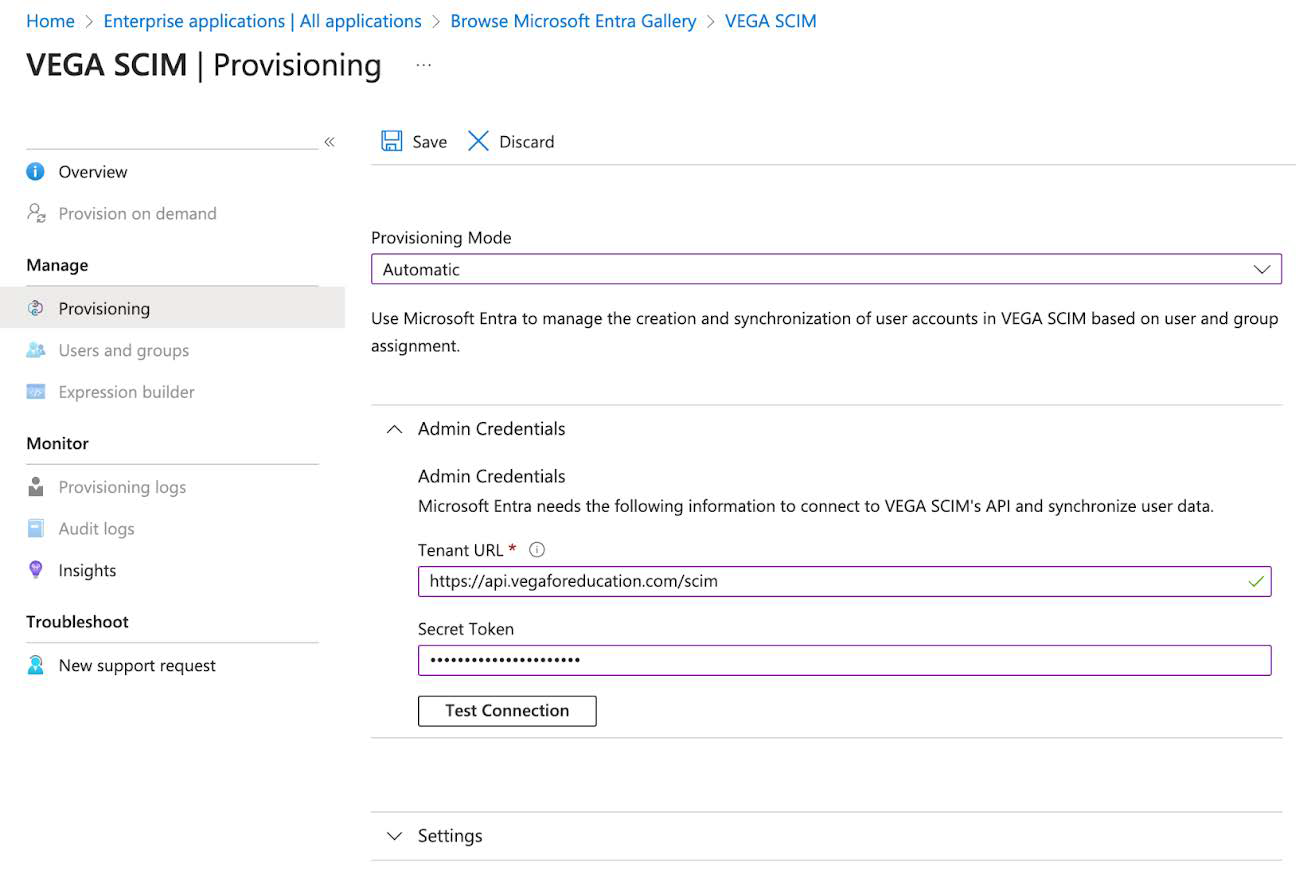Expand the Settings section
Image resolution: width=1296 pixels, height=879 pixels.
(x=395, y=836)
